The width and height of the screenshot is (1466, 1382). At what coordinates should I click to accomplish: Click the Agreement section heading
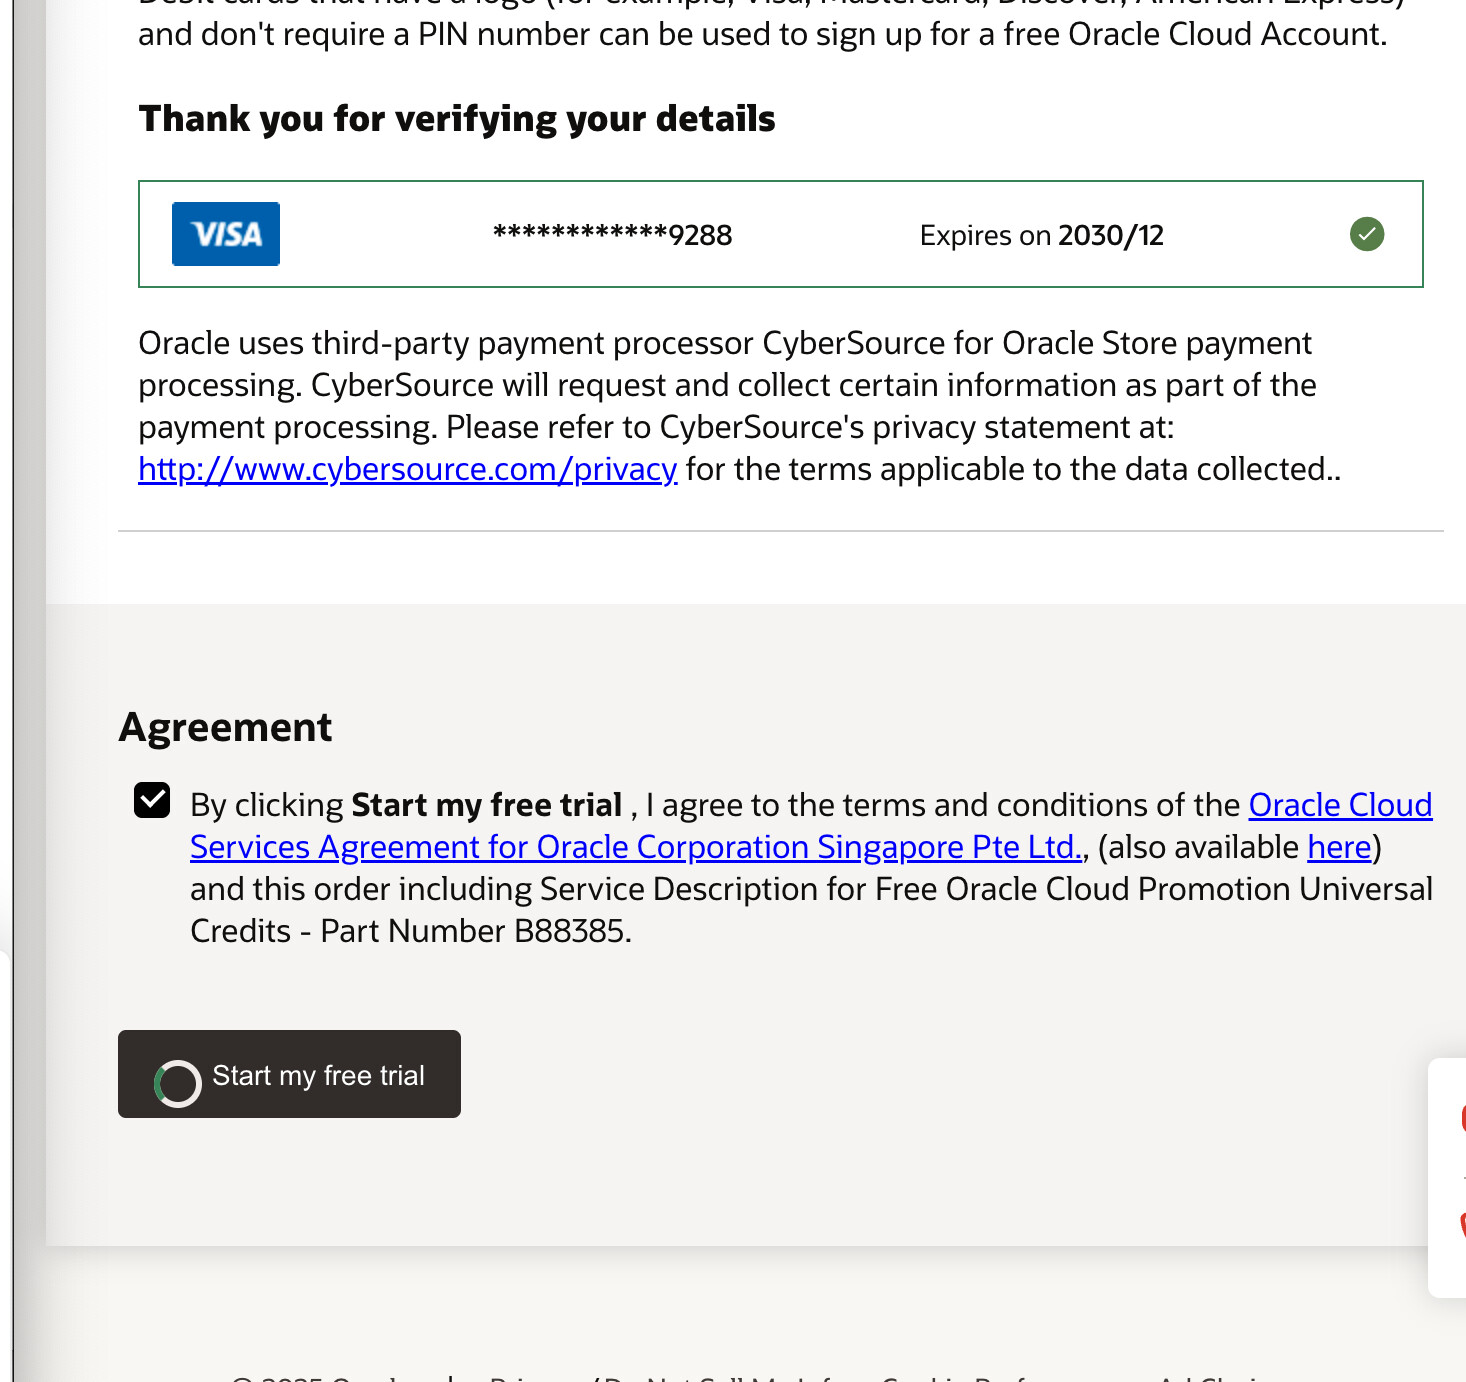[225, 727]
